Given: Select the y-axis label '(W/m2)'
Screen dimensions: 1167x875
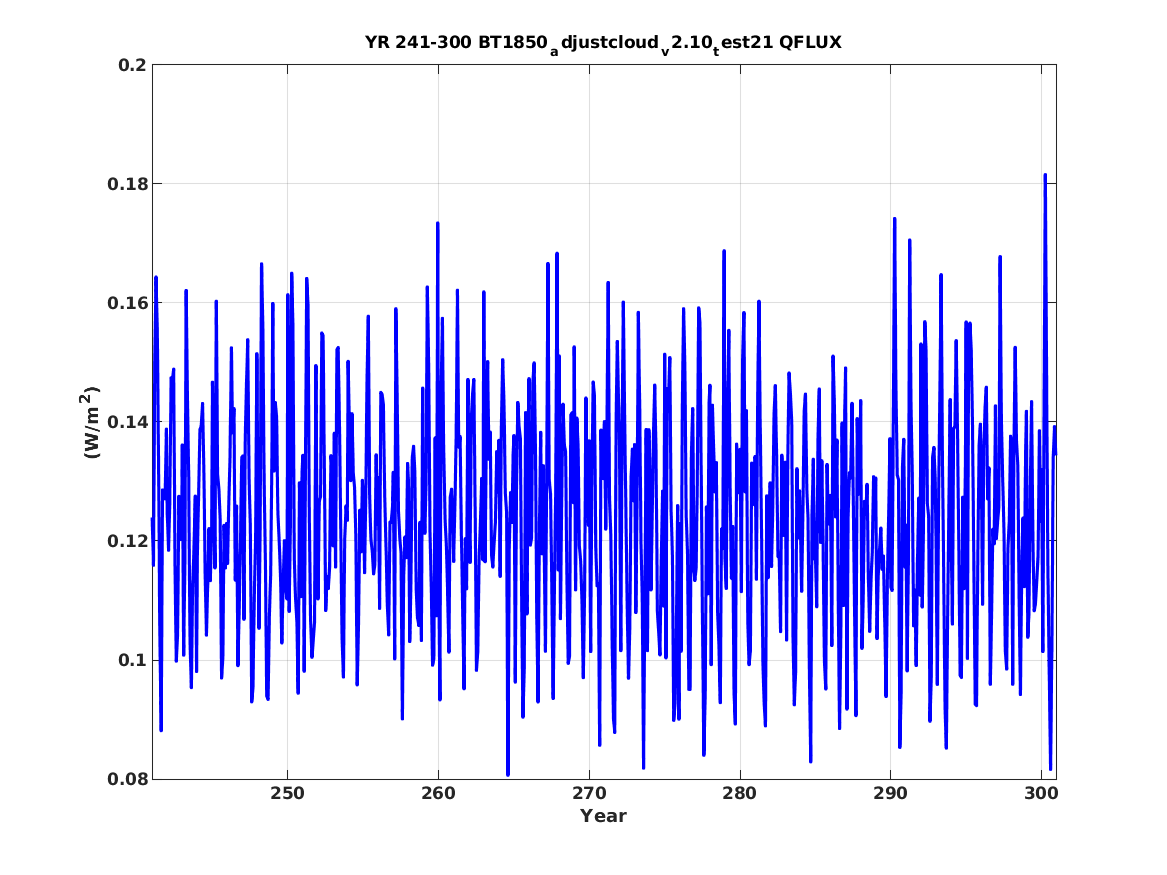Looking at the screenshot, I should point(90,422).
